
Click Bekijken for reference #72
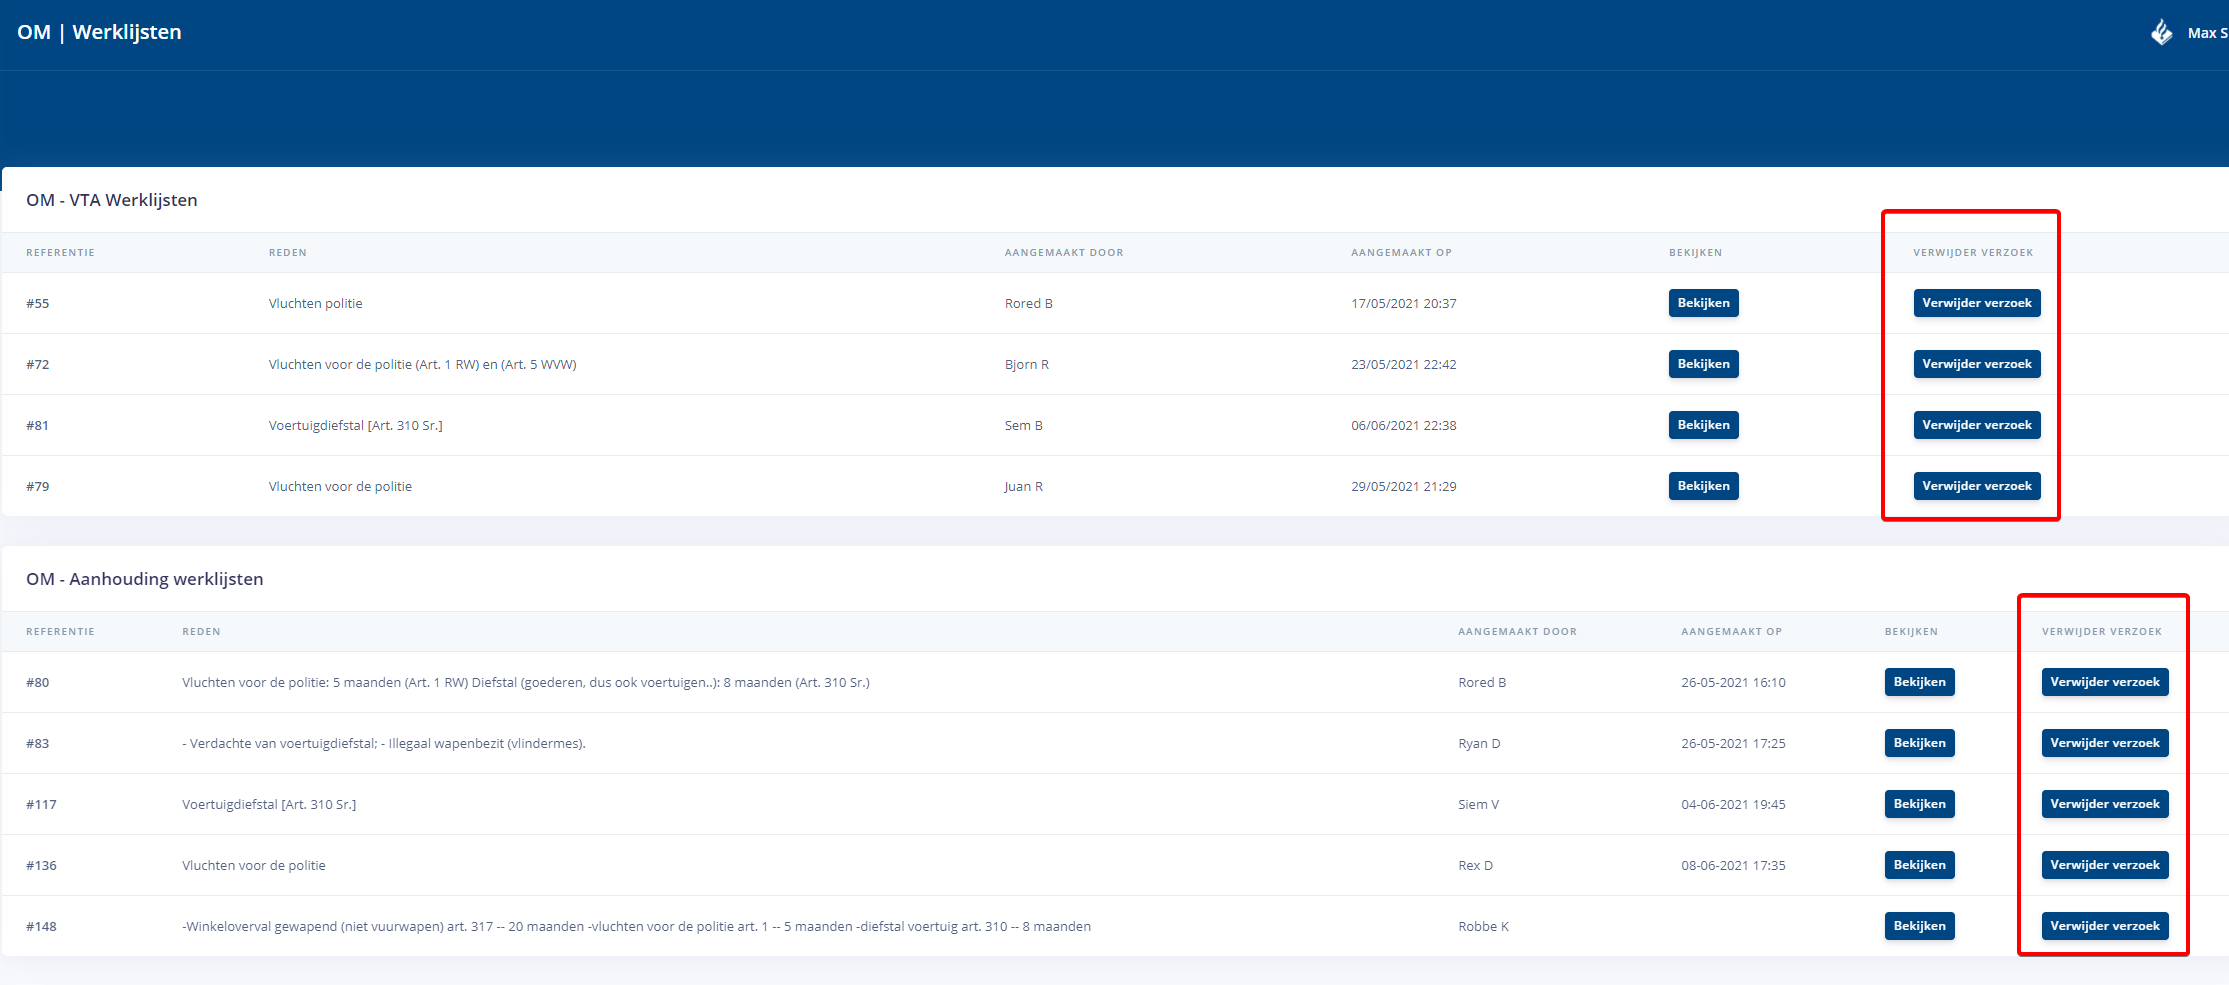(x=1703, y=364)
